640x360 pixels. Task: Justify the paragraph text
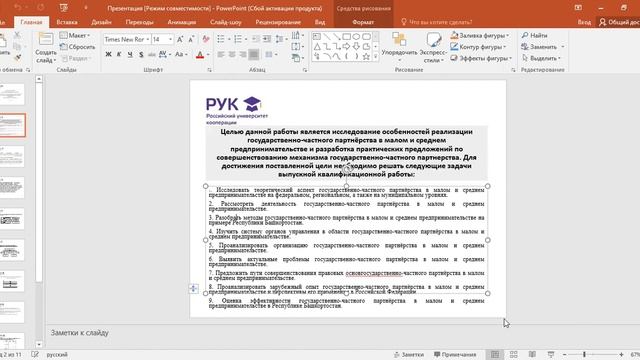[x=253, y=54]
